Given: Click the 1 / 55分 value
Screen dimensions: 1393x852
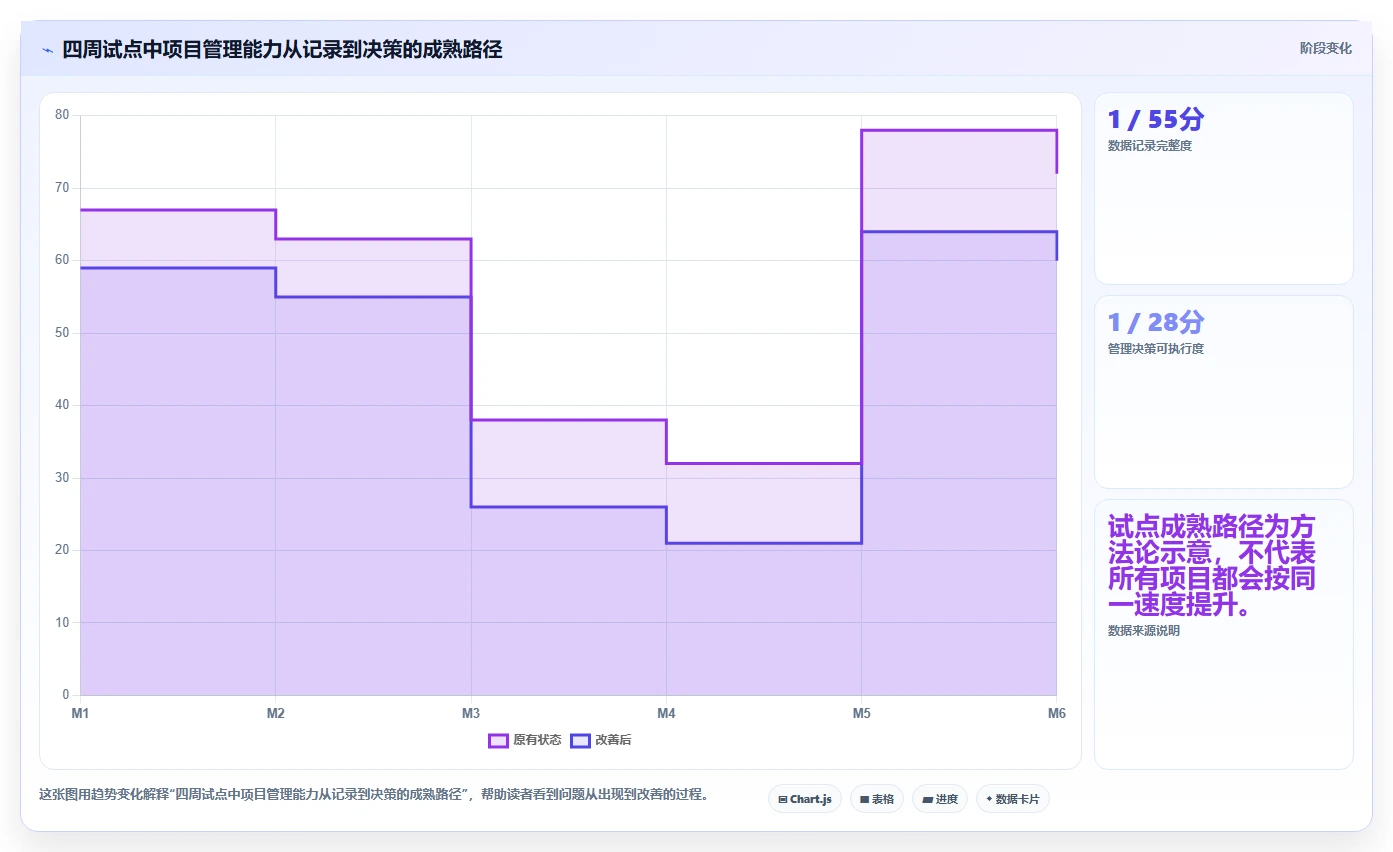Looking at the screenshot, I should (x=1156, y=119).
